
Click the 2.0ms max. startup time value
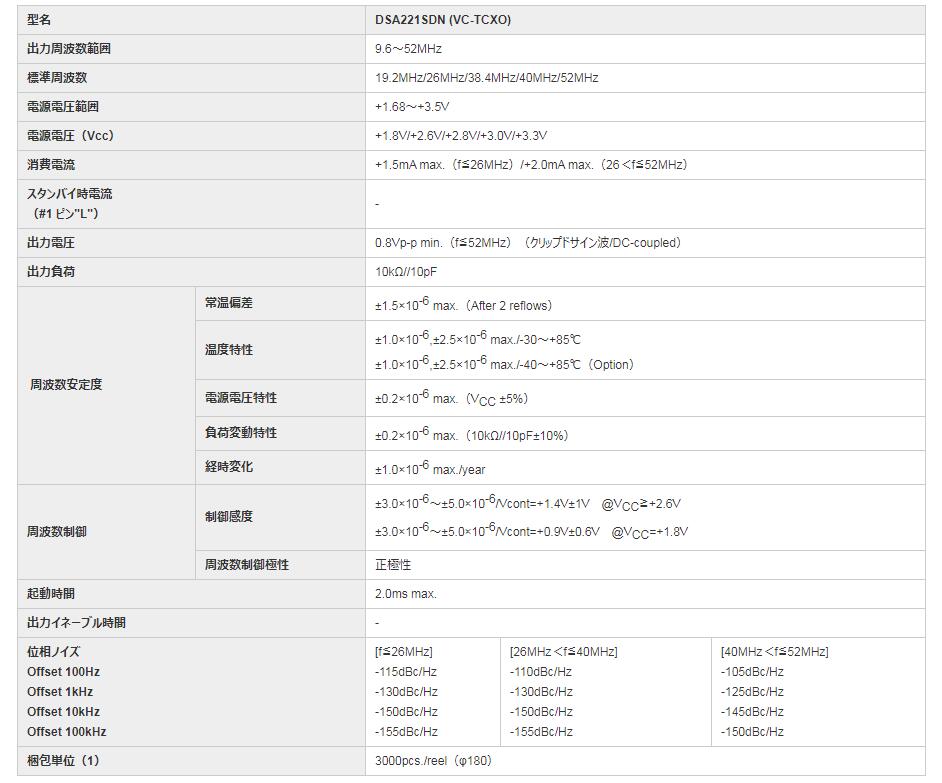coord(406,594)
